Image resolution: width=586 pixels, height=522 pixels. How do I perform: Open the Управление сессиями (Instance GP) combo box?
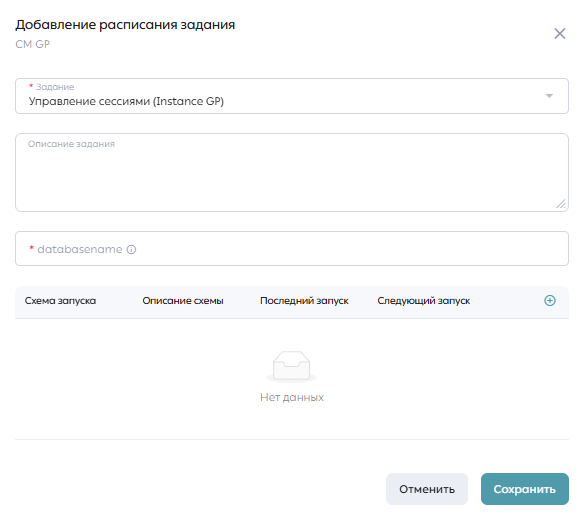point(292,96)
